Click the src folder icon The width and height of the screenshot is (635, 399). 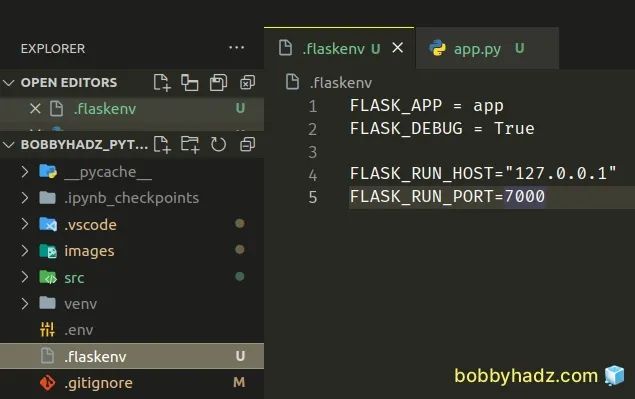(48, 277)
